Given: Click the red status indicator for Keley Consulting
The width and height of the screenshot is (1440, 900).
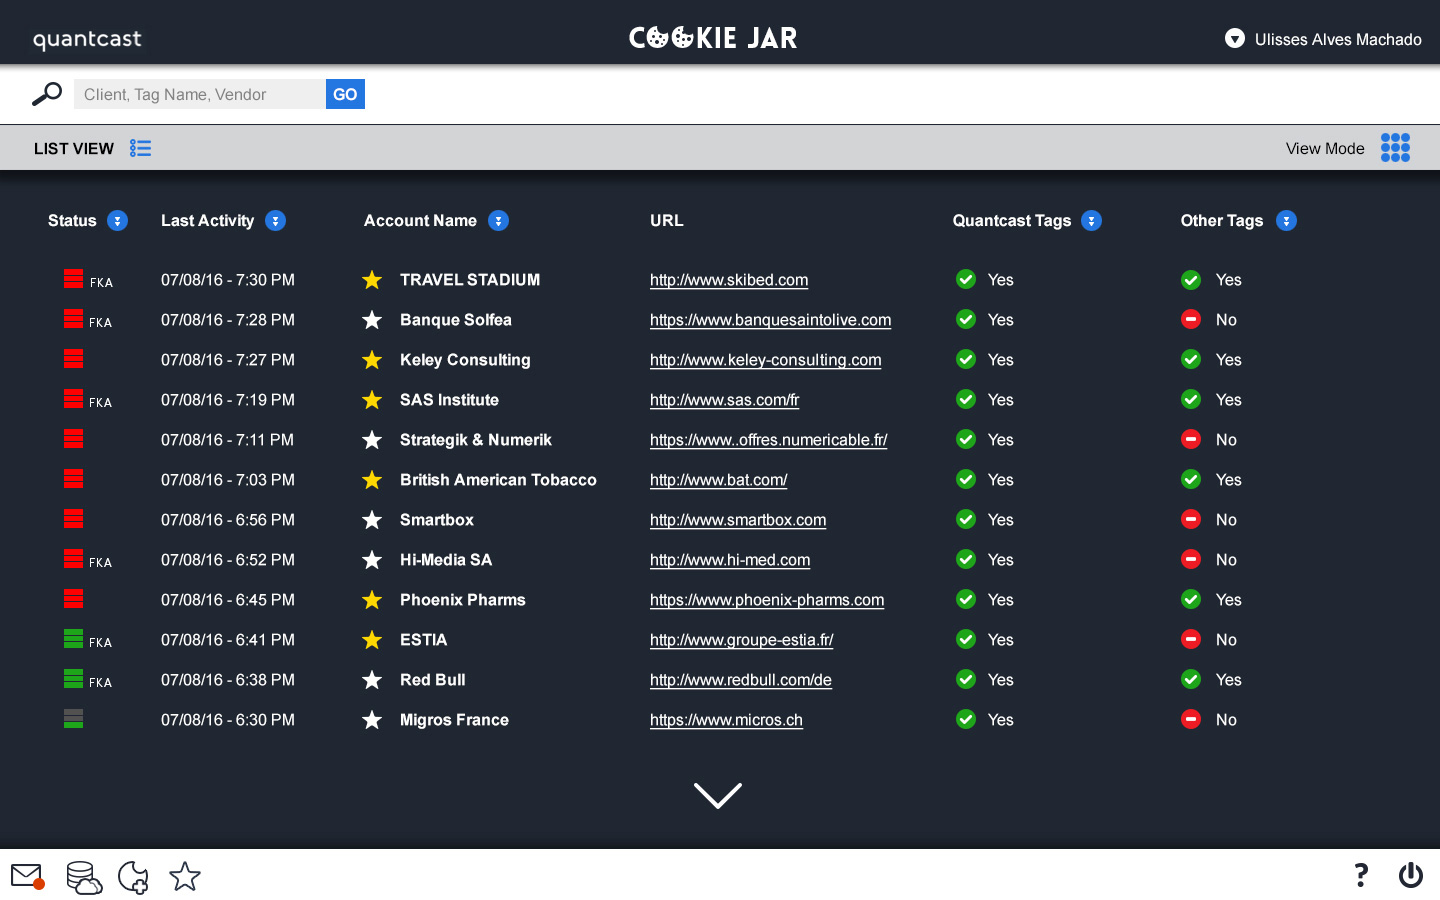Looking at the screenshot, I should tap(73, 359).
